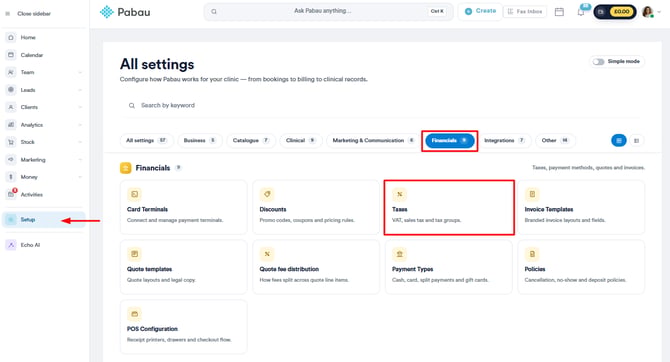Select the Financials tab
The width and height of the screenshot is (670, 362).
450,141
